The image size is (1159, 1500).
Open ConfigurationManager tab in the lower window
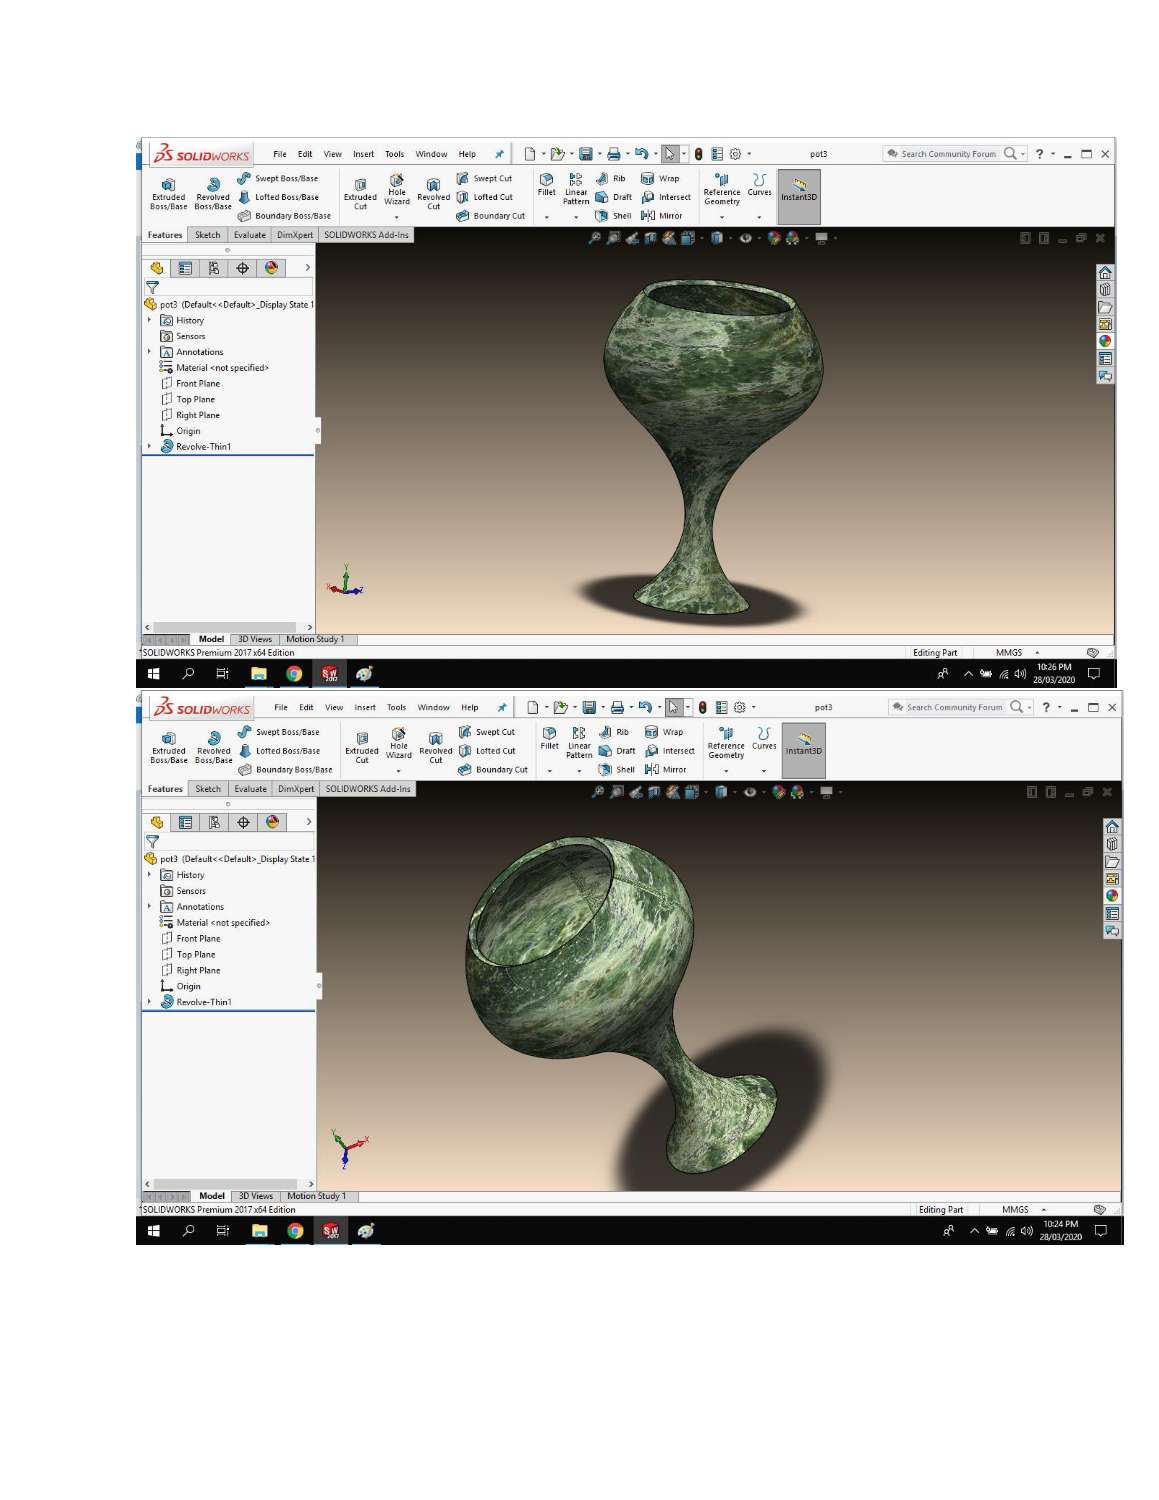[214, 822]
